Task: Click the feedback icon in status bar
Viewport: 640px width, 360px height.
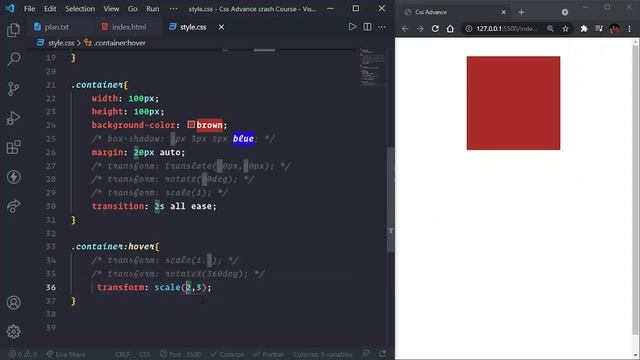Action: point(366,354)
